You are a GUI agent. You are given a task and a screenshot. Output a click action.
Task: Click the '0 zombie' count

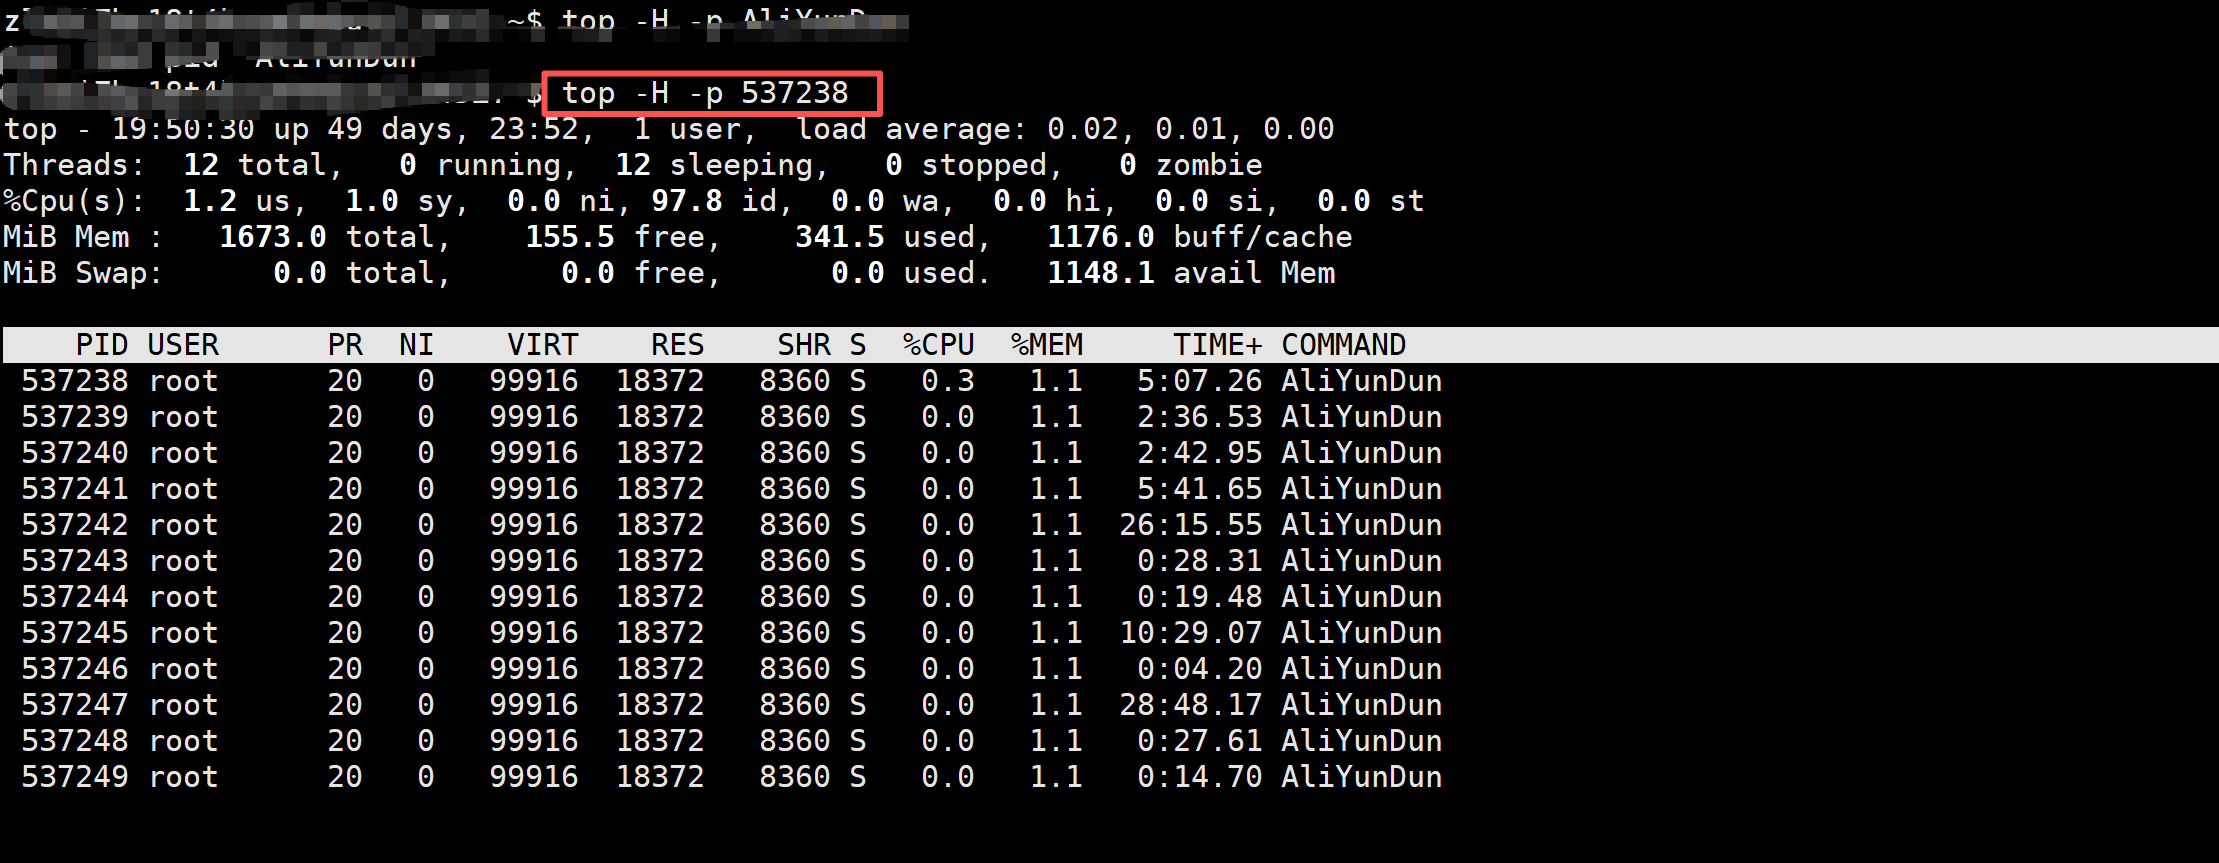[1191, 165]
